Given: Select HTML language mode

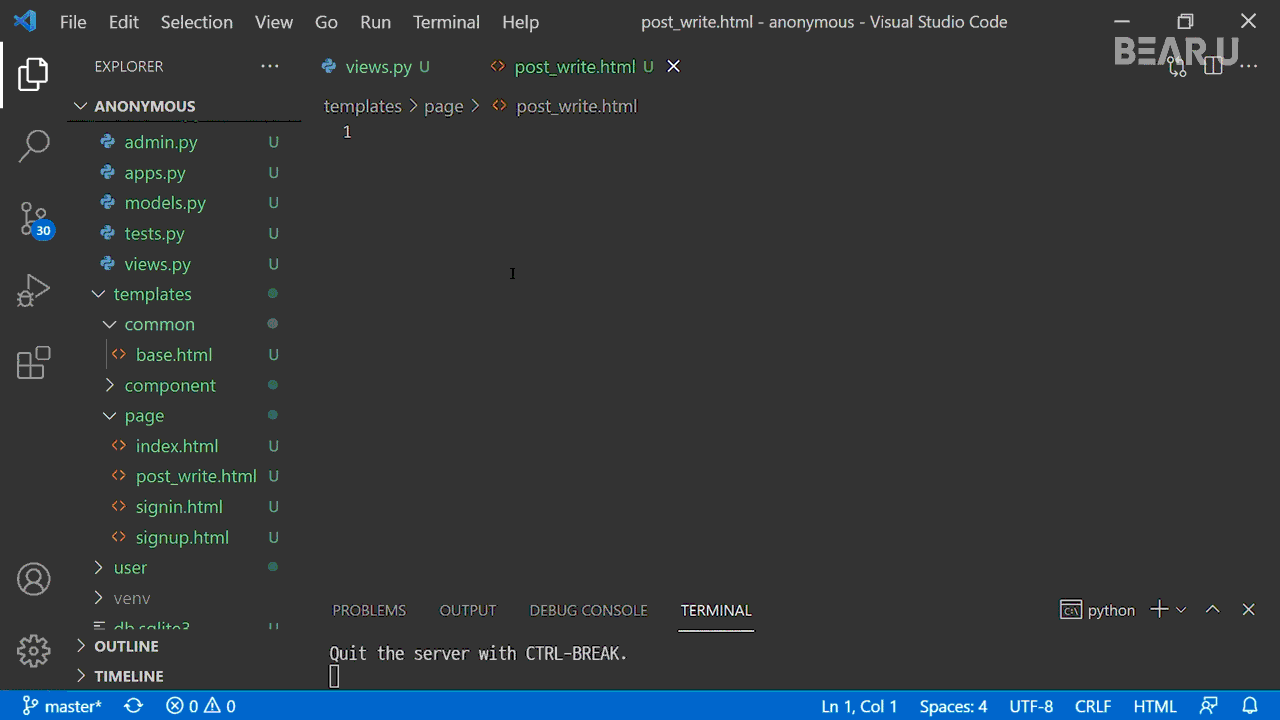Looking at the screenshot, I should pos(1155,706).
